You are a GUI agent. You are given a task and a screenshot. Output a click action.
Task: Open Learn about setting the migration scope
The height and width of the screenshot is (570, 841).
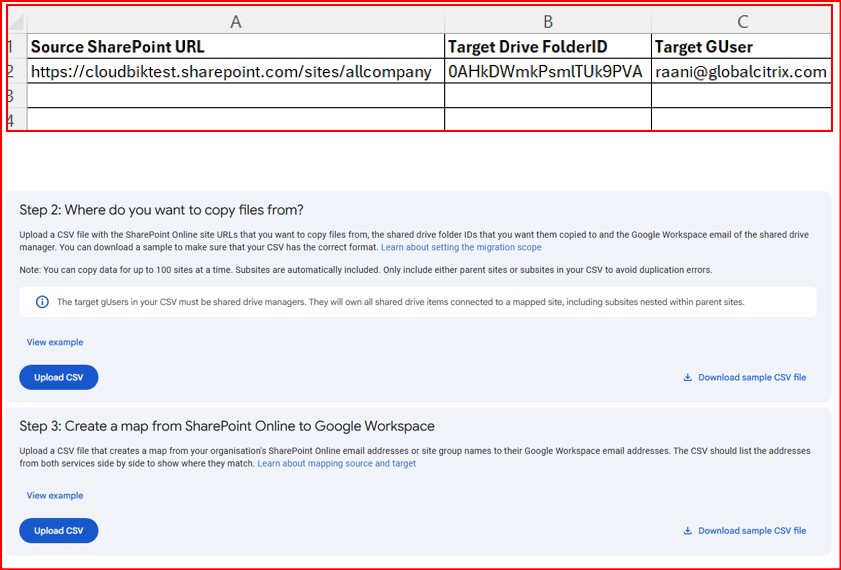point(461,247)
